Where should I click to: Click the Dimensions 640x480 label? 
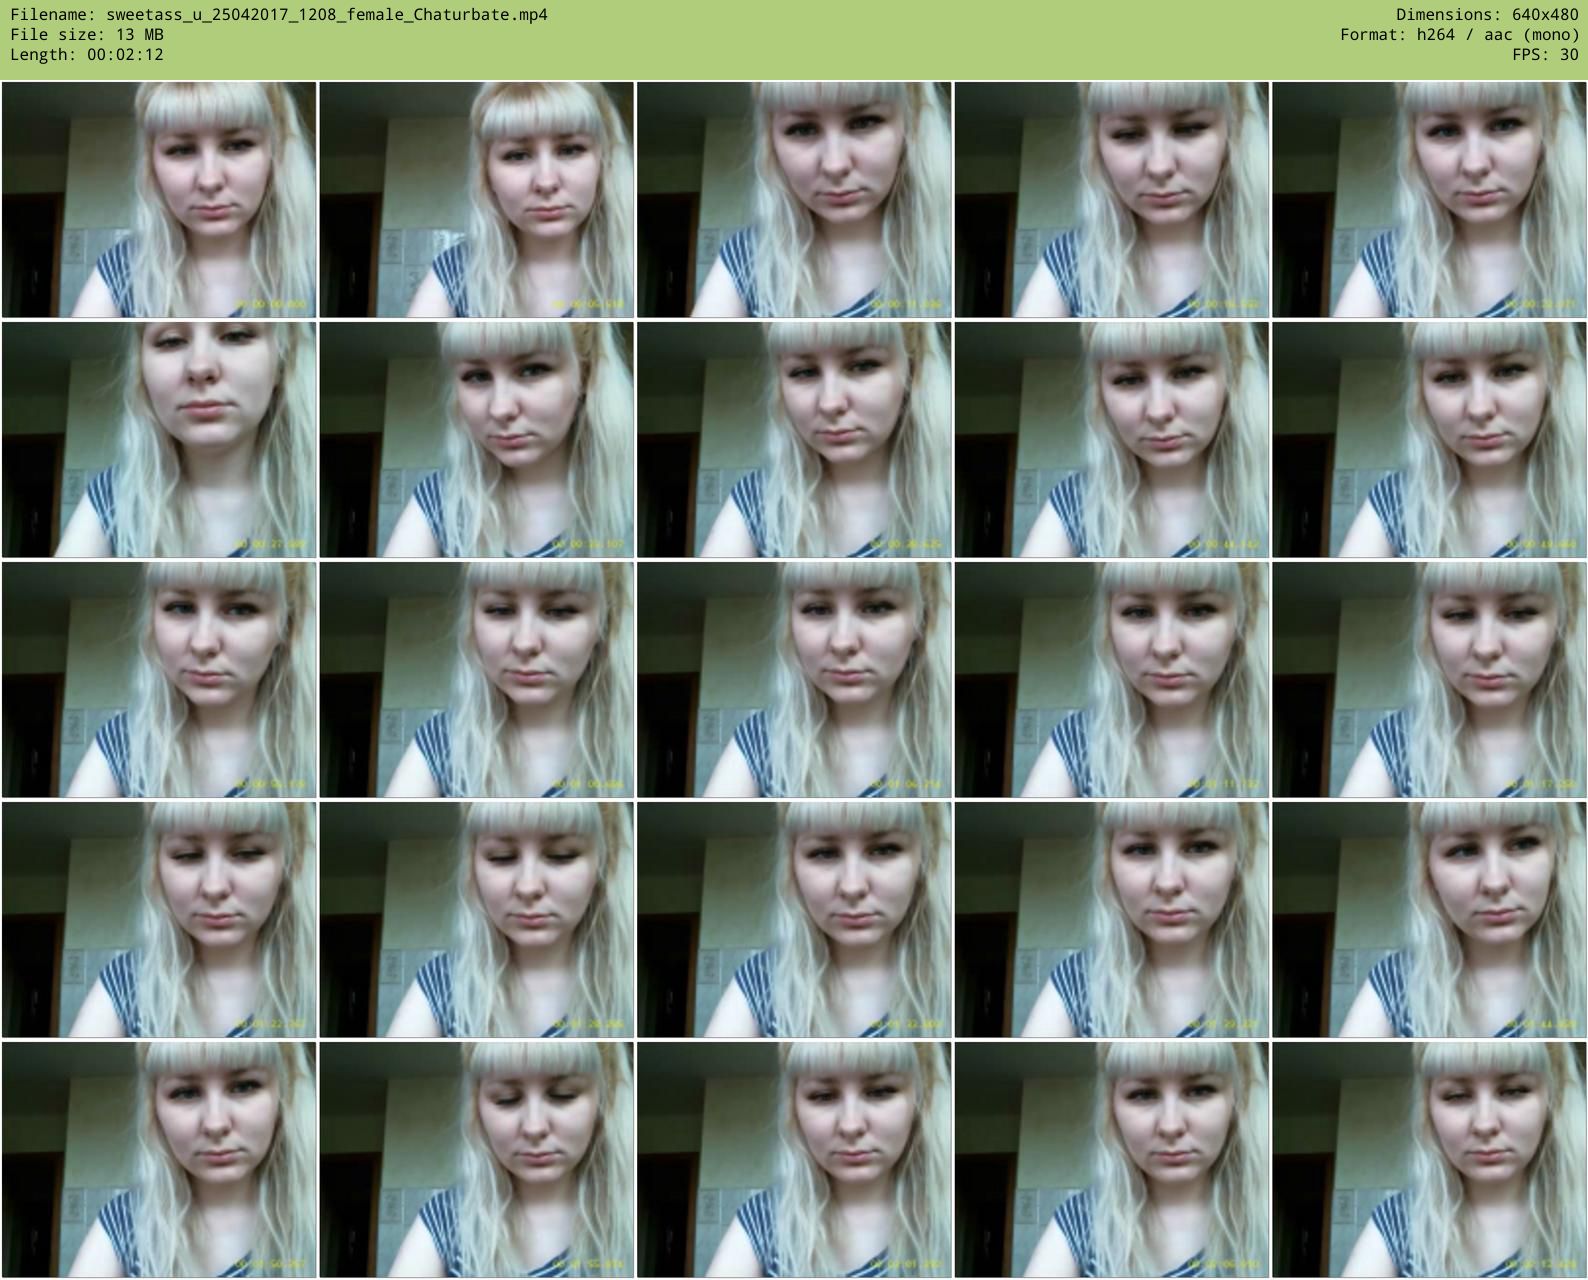coord(1487,15)
